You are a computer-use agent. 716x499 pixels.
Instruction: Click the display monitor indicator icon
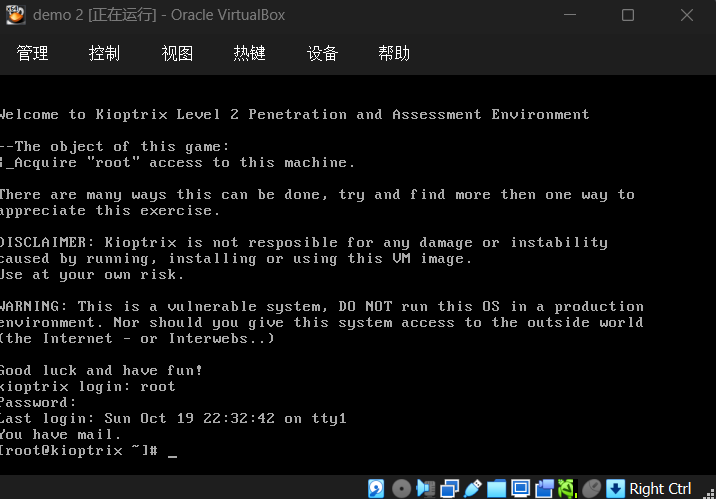point(521,489)
